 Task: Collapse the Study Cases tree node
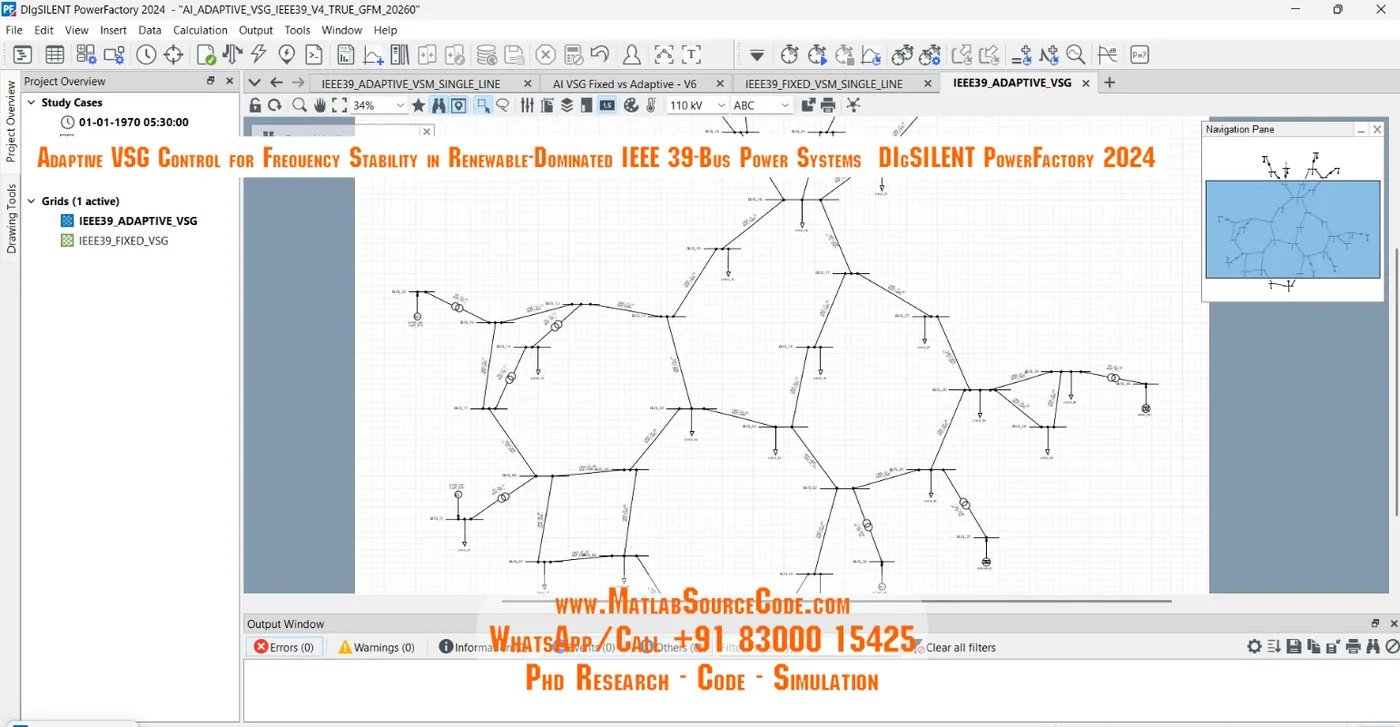click(x=31, y=102)
